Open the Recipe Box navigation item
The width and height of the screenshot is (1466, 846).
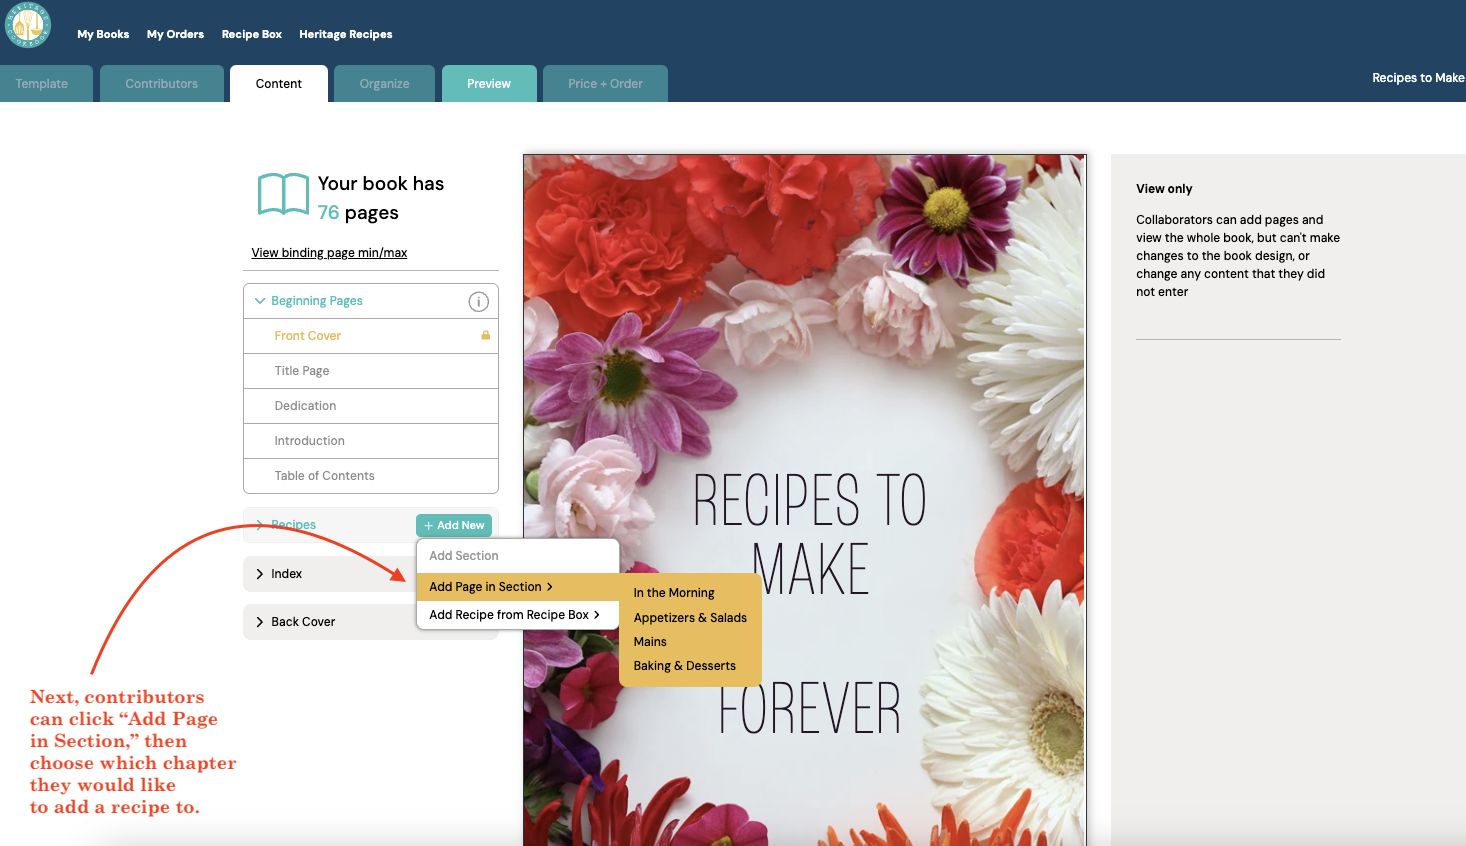(x=251, y=33)
